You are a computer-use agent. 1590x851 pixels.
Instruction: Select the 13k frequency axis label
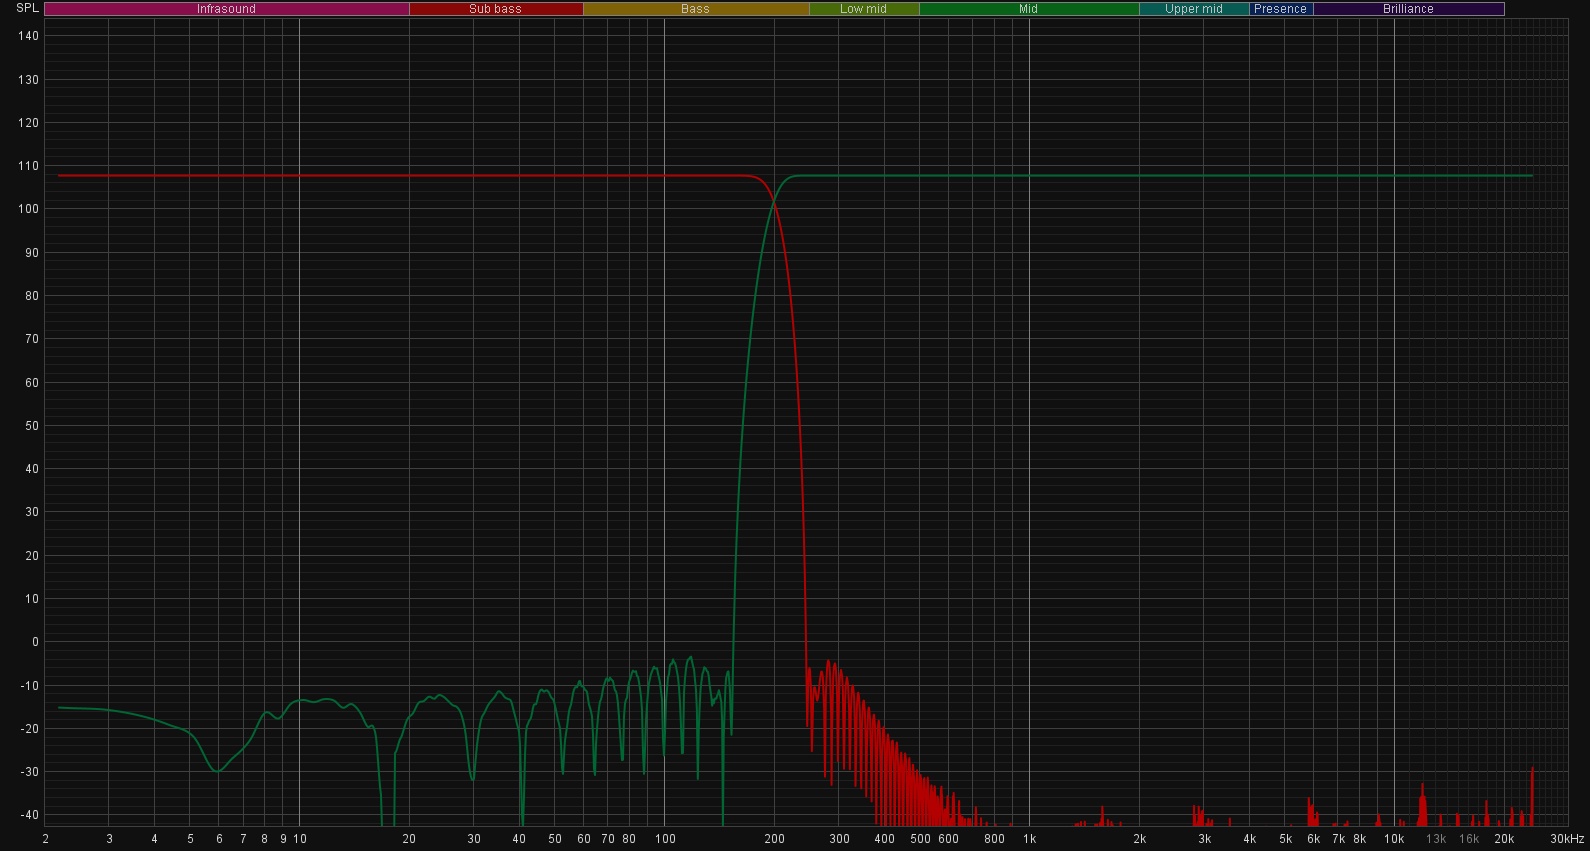click(1436, 839)
